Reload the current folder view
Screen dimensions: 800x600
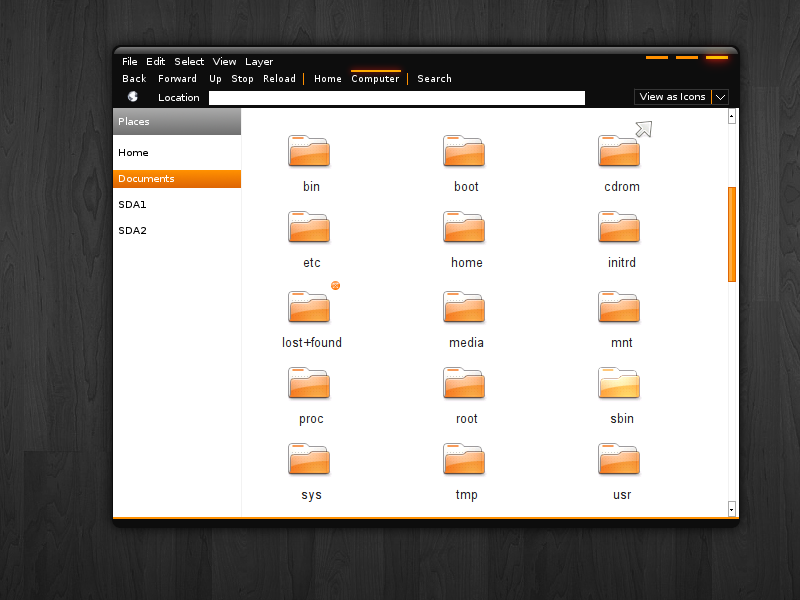tap(280, 79)
